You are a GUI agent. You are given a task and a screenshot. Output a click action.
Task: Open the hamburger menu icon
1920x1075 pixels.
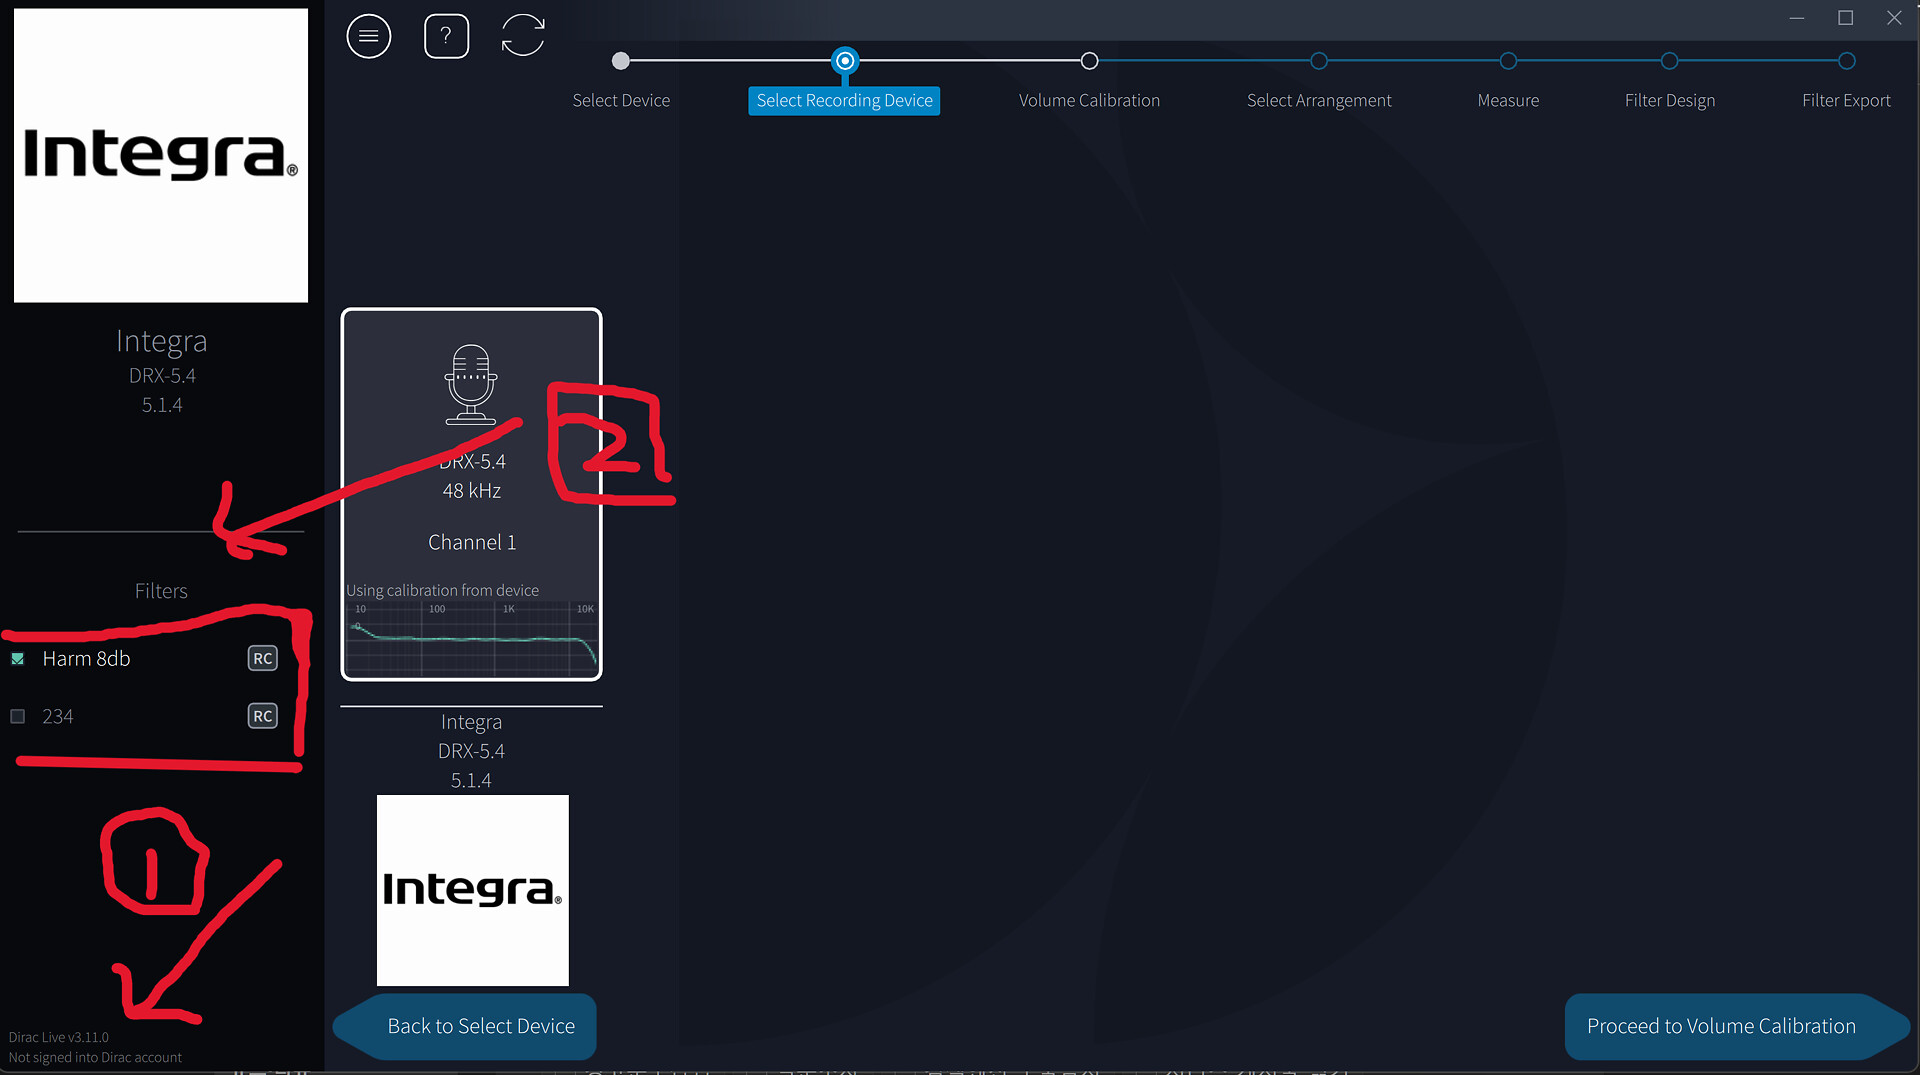pyautogui.click(x=369, y=37)
